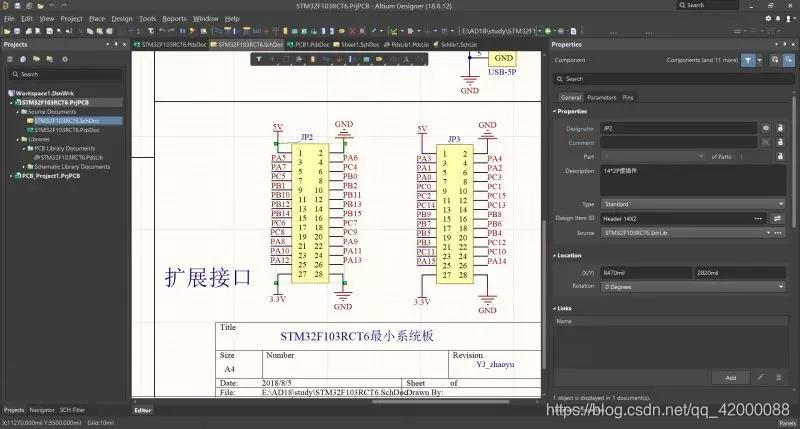This screenshot has height=429, width=800.
Task: Click the text string icon in the Active Bar
Action: tap(407, 60)
